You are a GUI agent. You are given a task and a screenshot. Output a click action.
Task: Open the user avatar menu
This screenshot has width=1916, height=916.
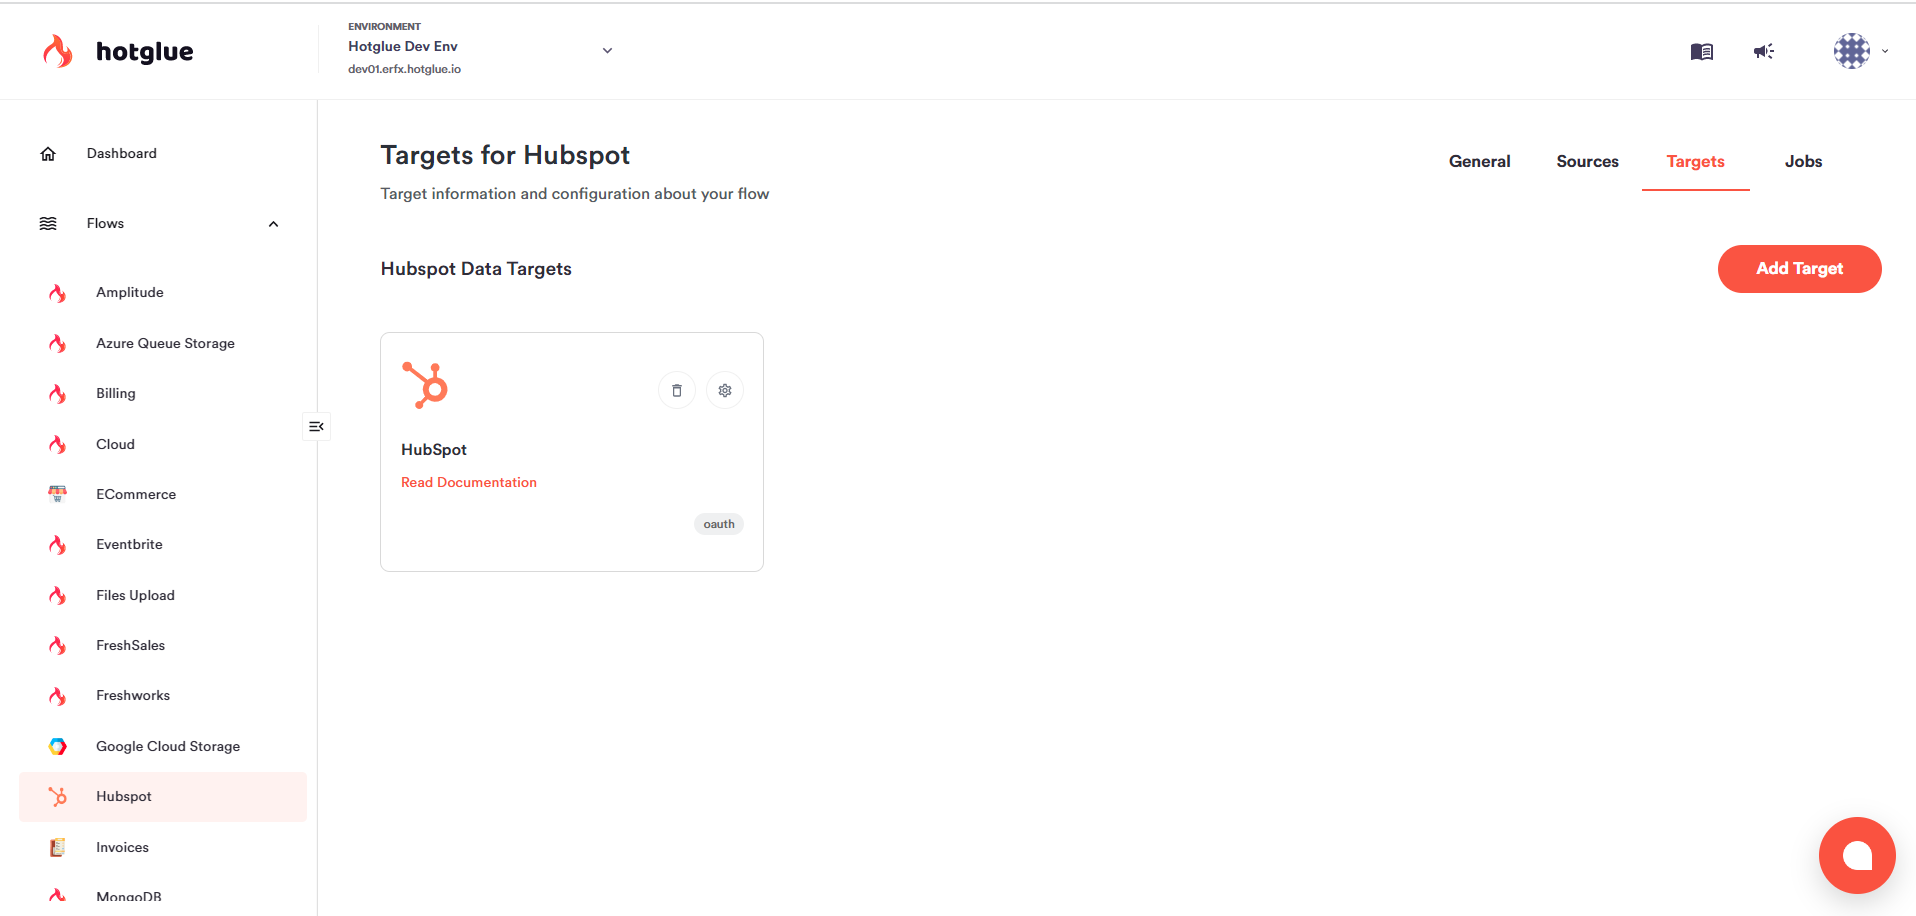click(x=1852, y=51)
